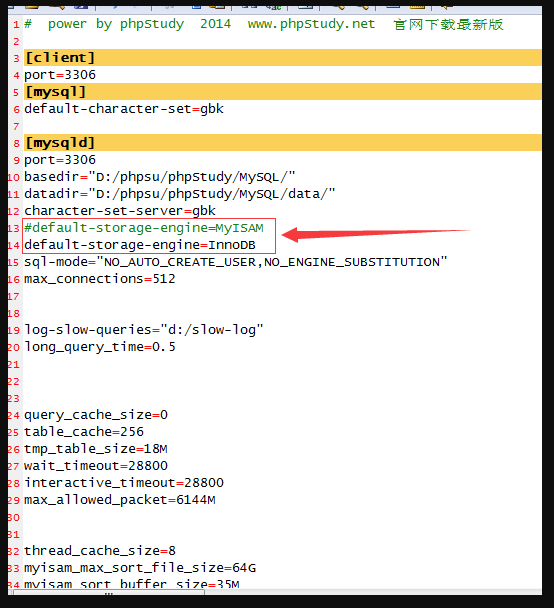The width and height of the screenshot is (554, 608).
Task: Place cursor on basedir path line
Action: click(160, 177)
